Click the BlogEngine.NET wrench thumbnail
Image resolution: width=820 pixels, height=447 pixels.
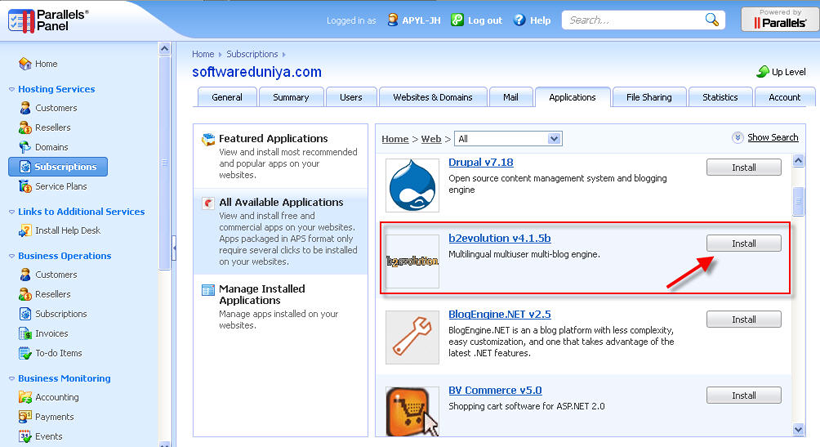click(x=413, y=337)
